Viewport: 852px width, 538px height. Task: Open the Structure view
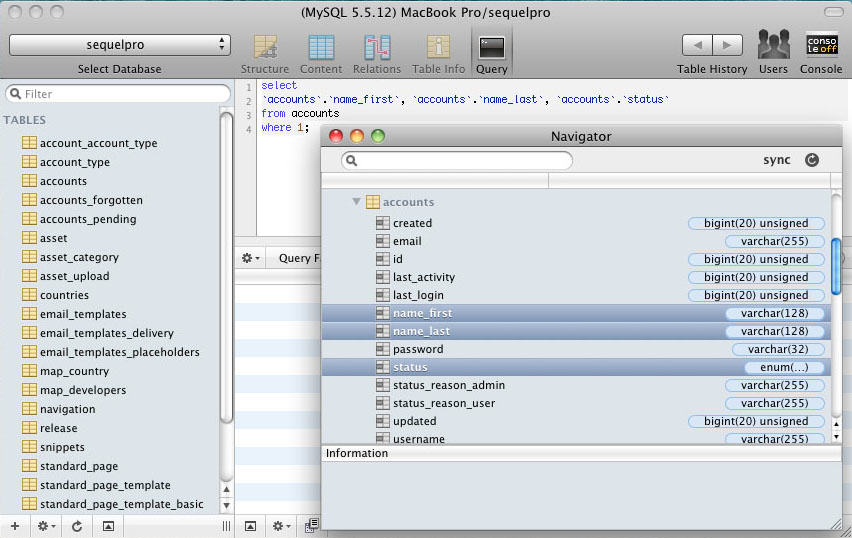tap(265, 54)
